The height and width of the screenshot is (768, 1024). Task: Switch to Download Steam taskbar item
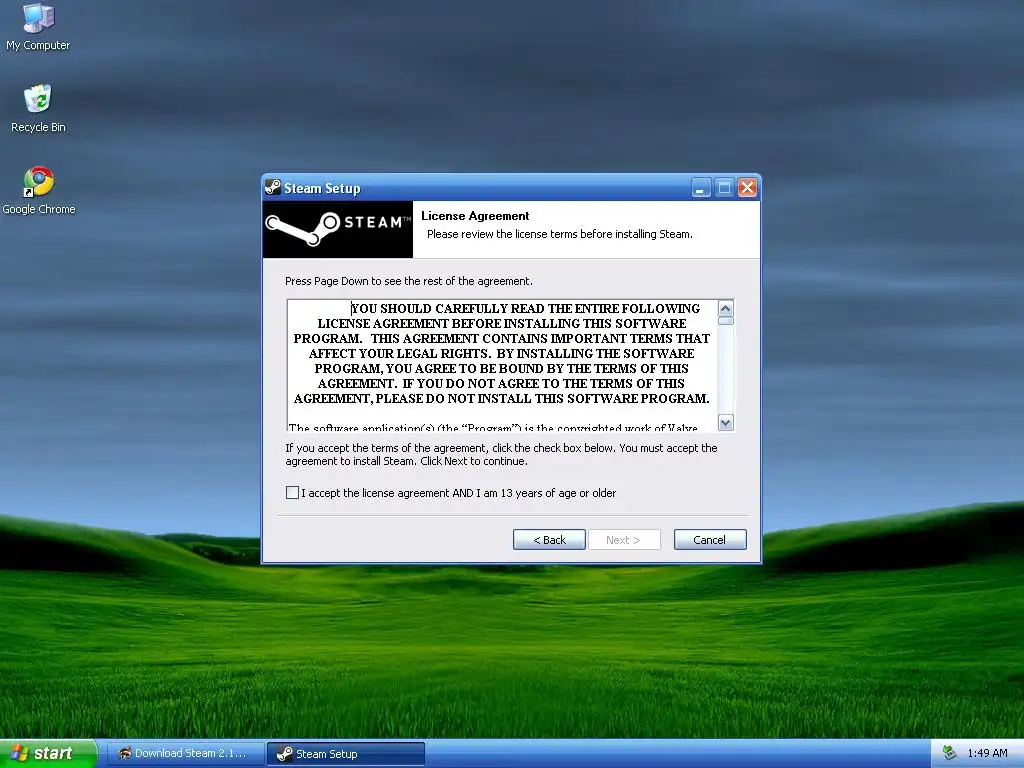185,753
